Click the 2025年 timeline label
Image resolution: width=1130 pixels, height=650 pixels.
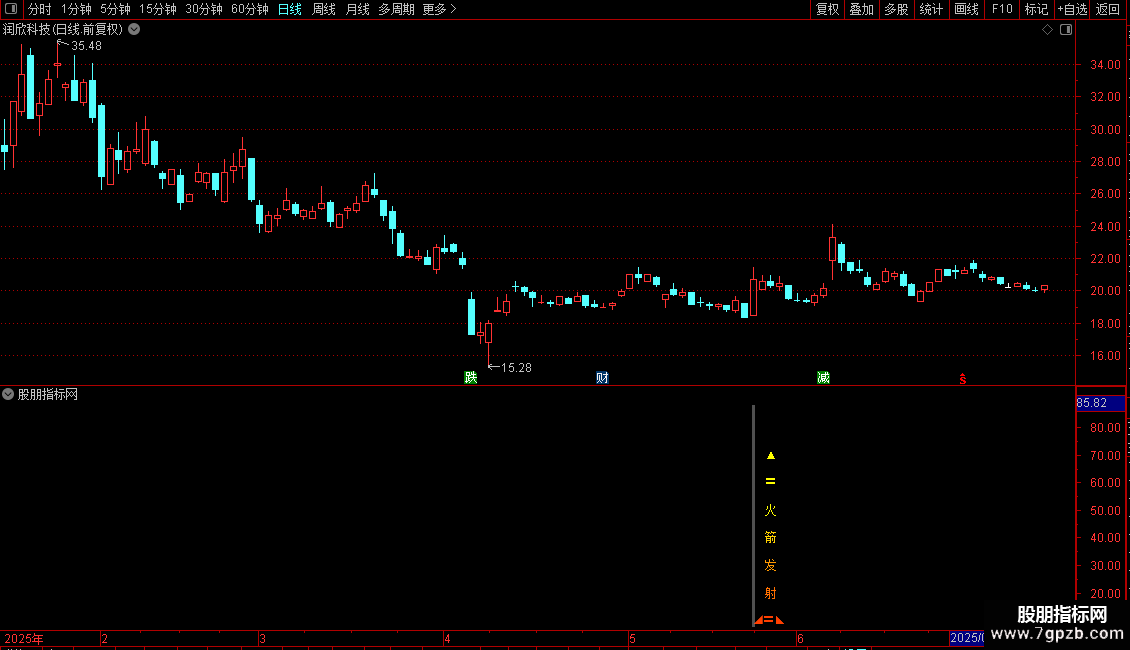(x=24, y=638)
